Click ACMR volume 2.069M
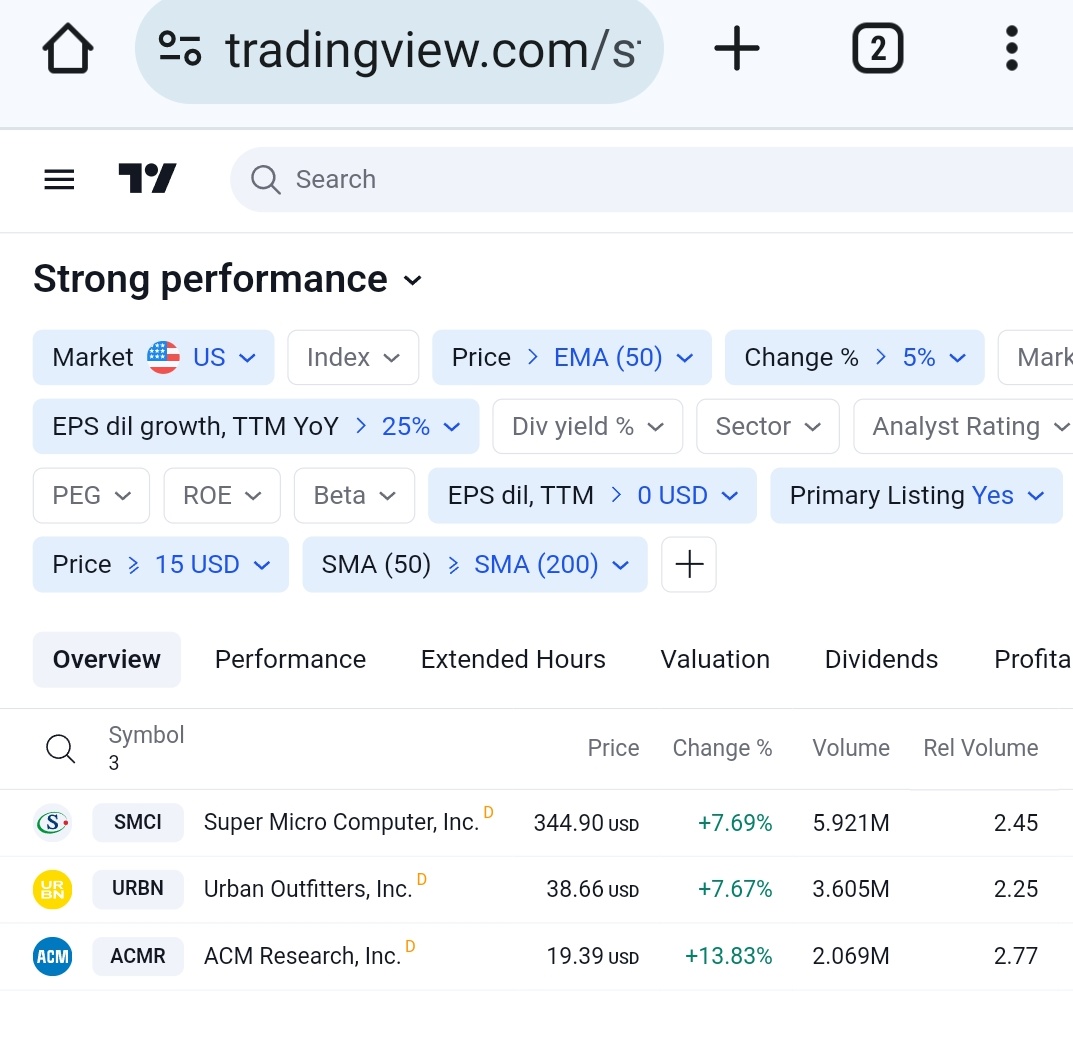 coord(851,956)
